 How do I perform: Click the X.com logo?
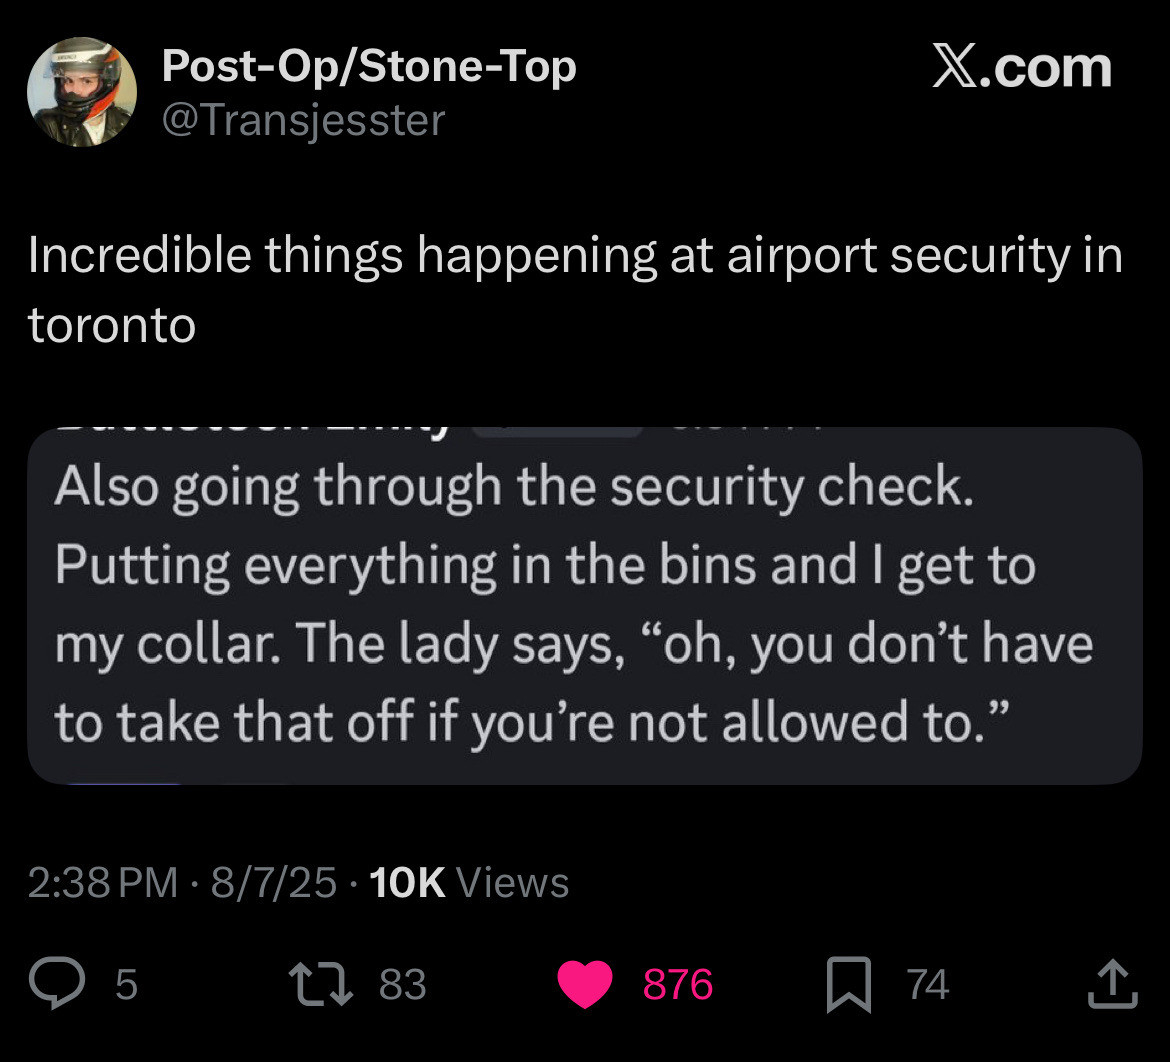point(1021,68)
